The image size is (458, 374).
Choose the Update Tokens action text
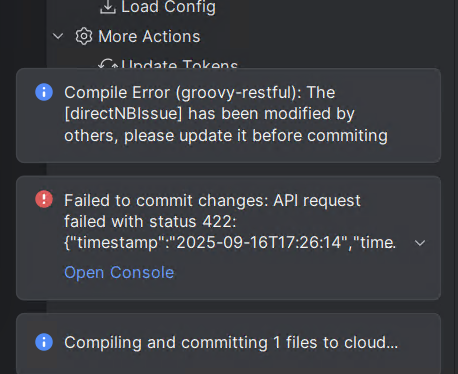pyautogui.click(x=179, y=63)
